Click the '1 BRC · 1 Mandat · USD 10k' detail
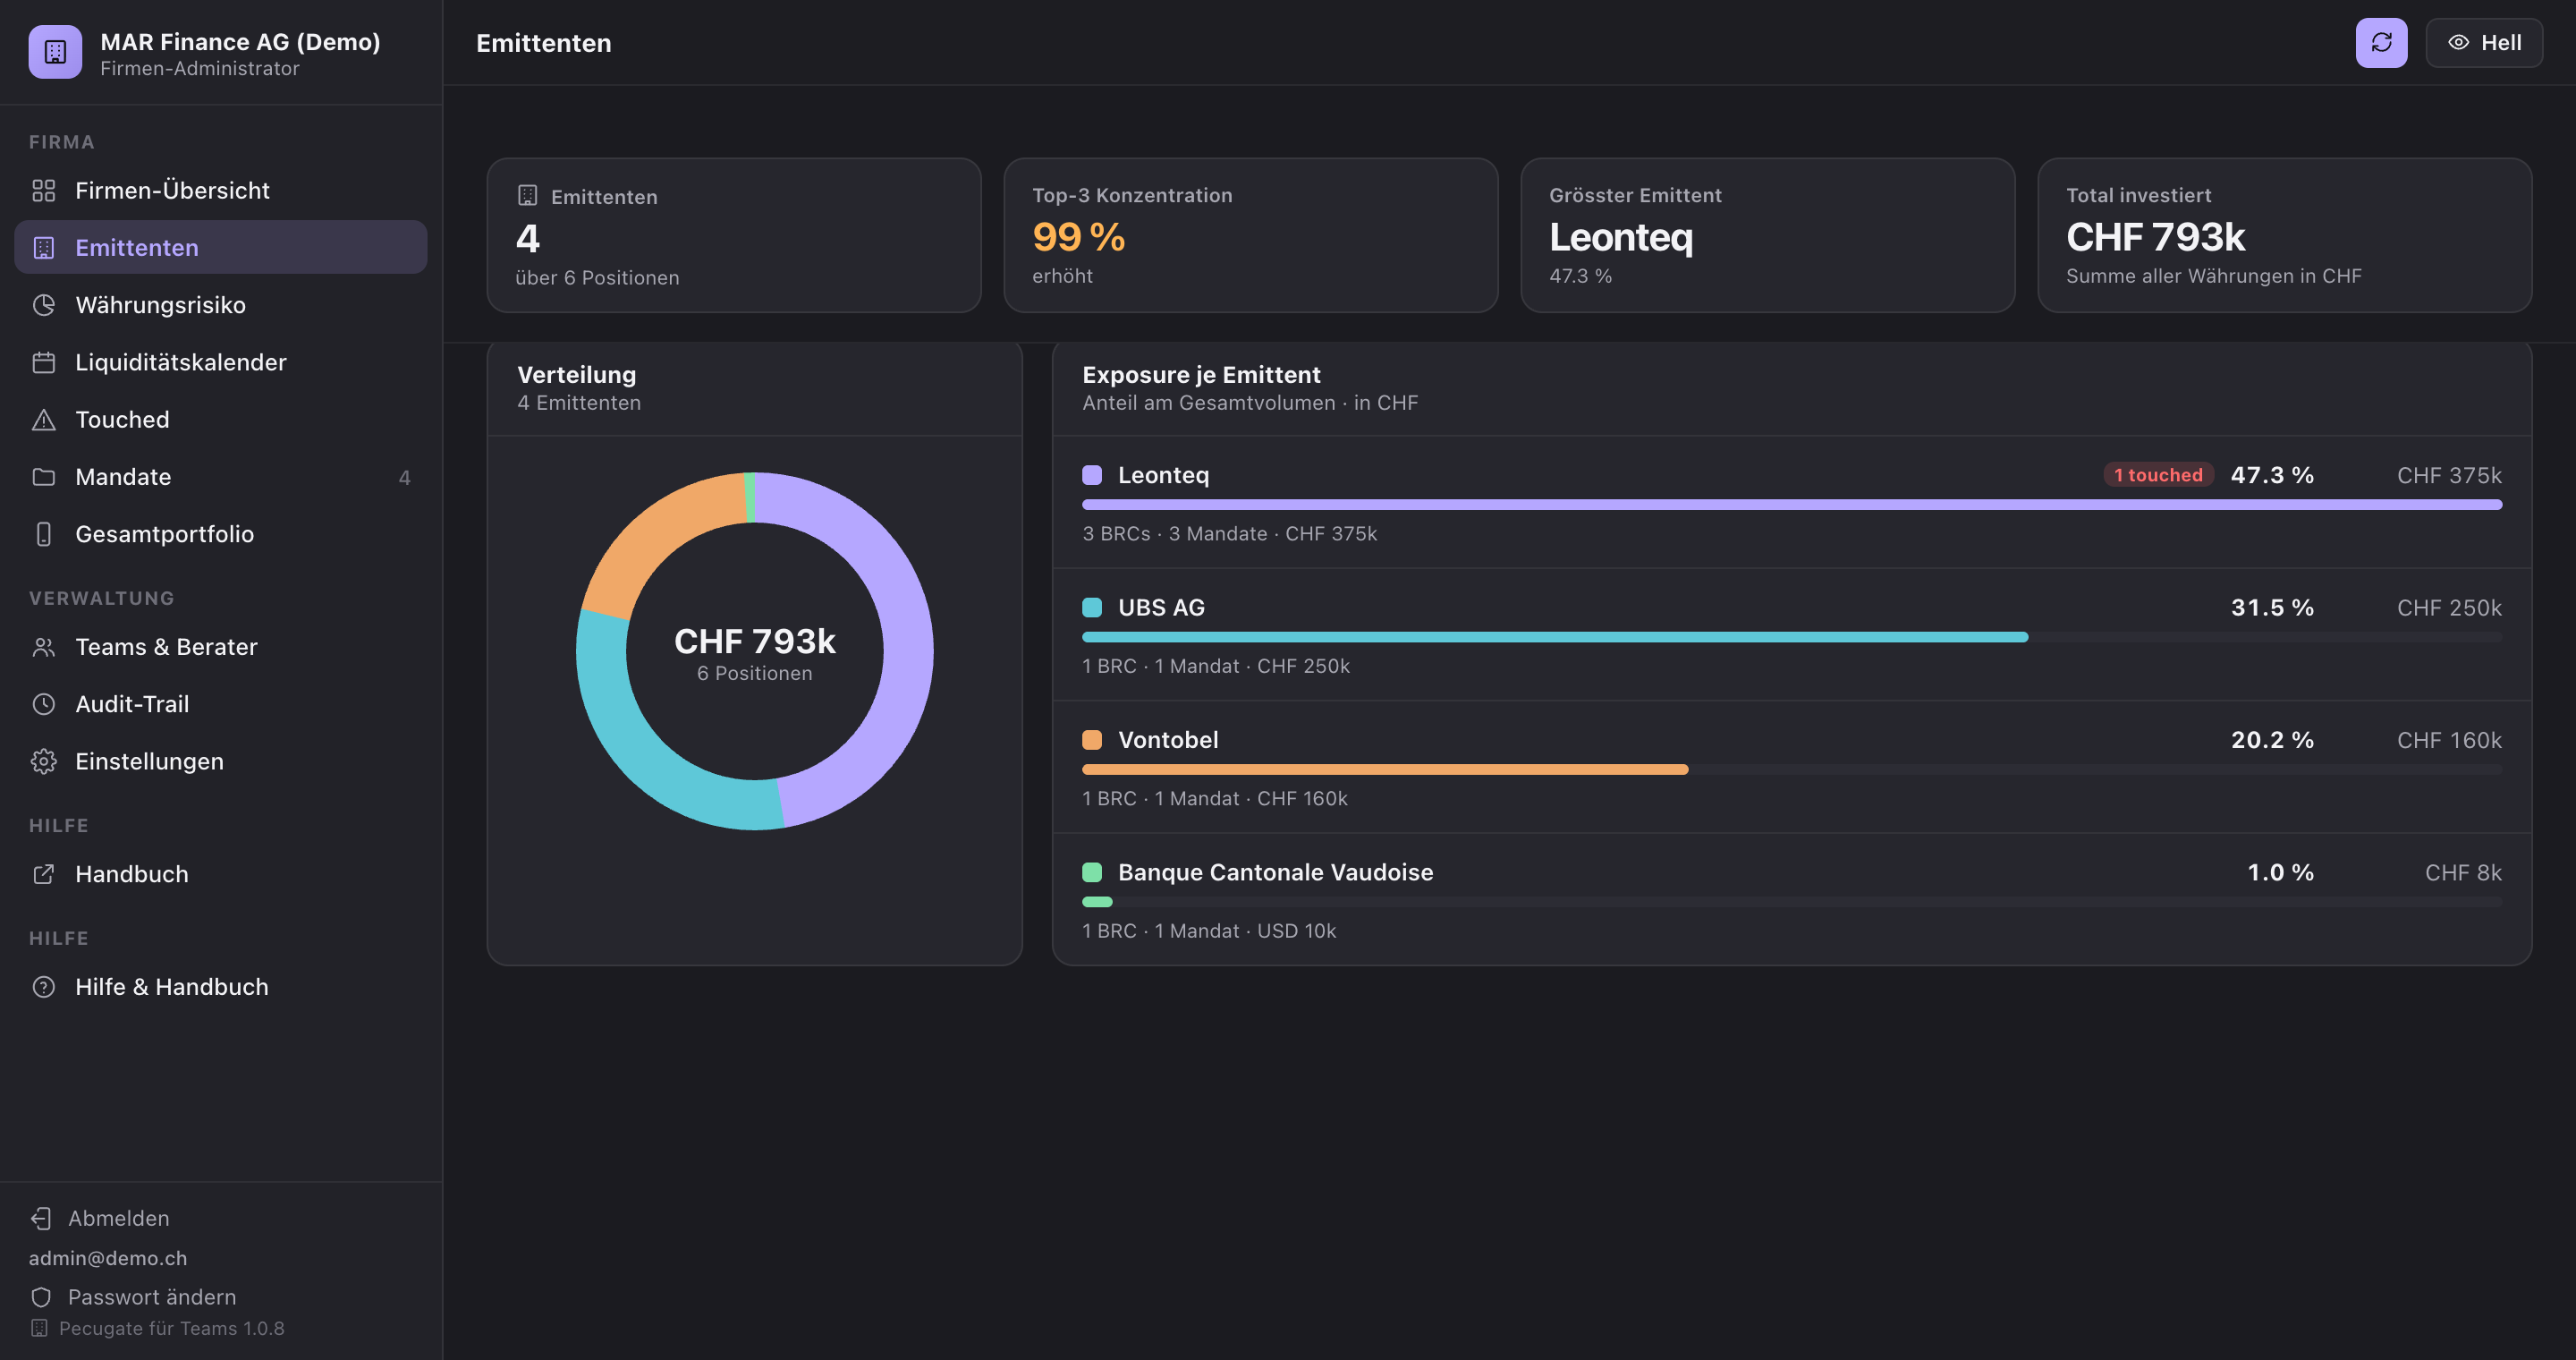Screen dimensions: 2576x1360 tap(1209, 931)
